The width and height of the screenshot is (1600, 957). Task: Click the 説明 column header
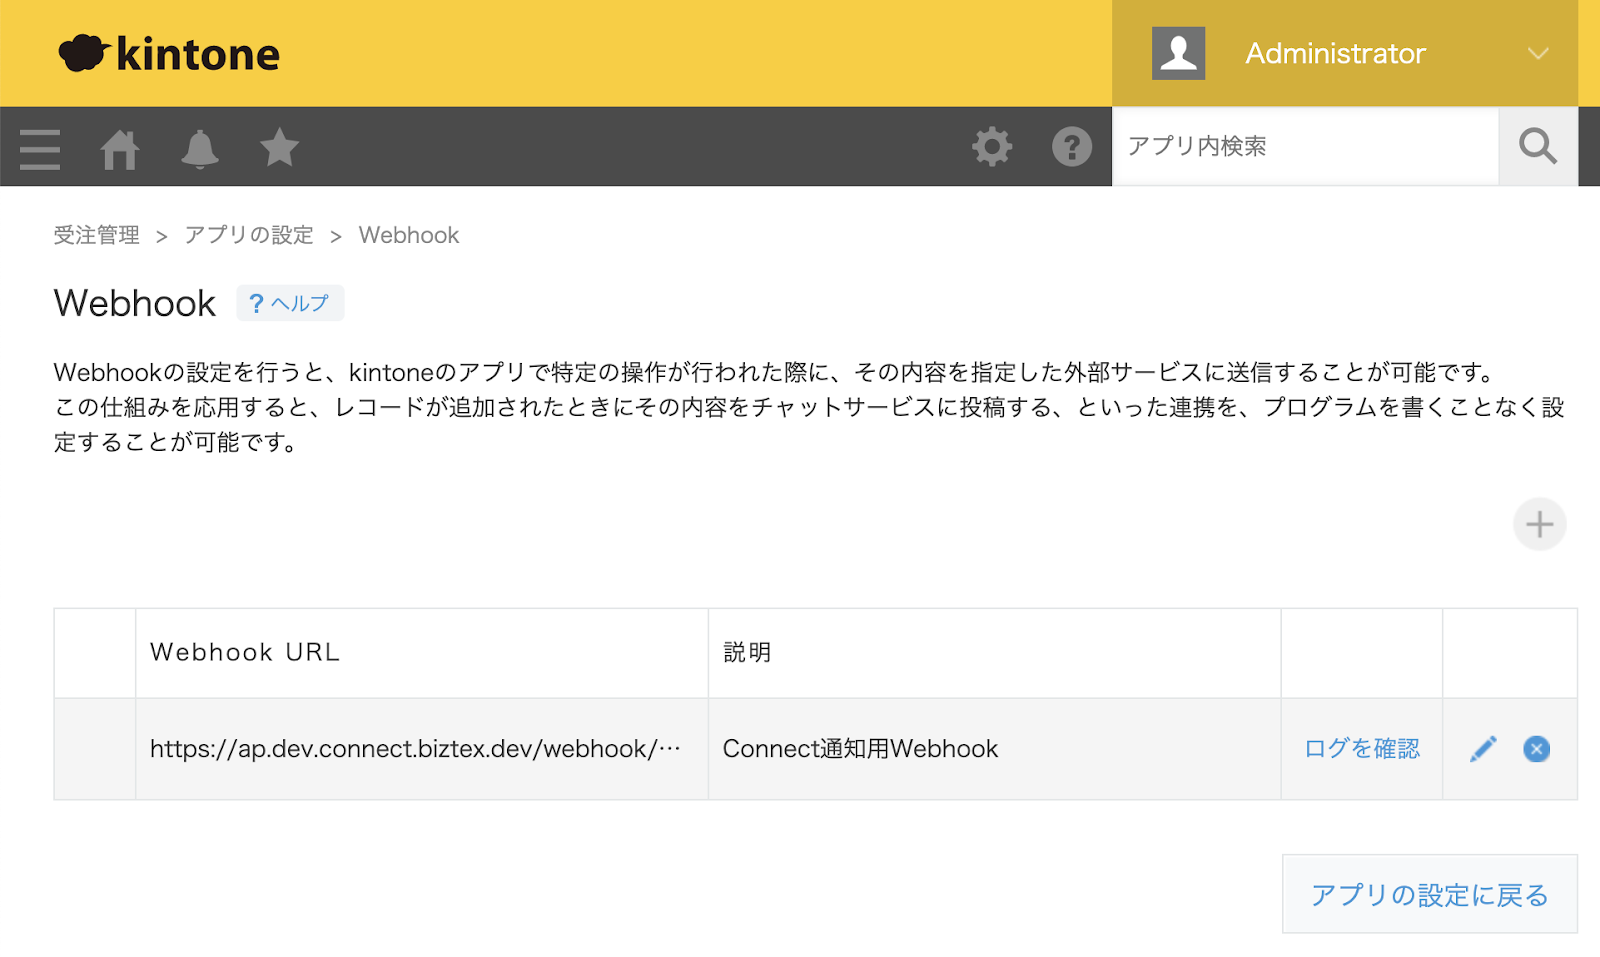(994, 653)
